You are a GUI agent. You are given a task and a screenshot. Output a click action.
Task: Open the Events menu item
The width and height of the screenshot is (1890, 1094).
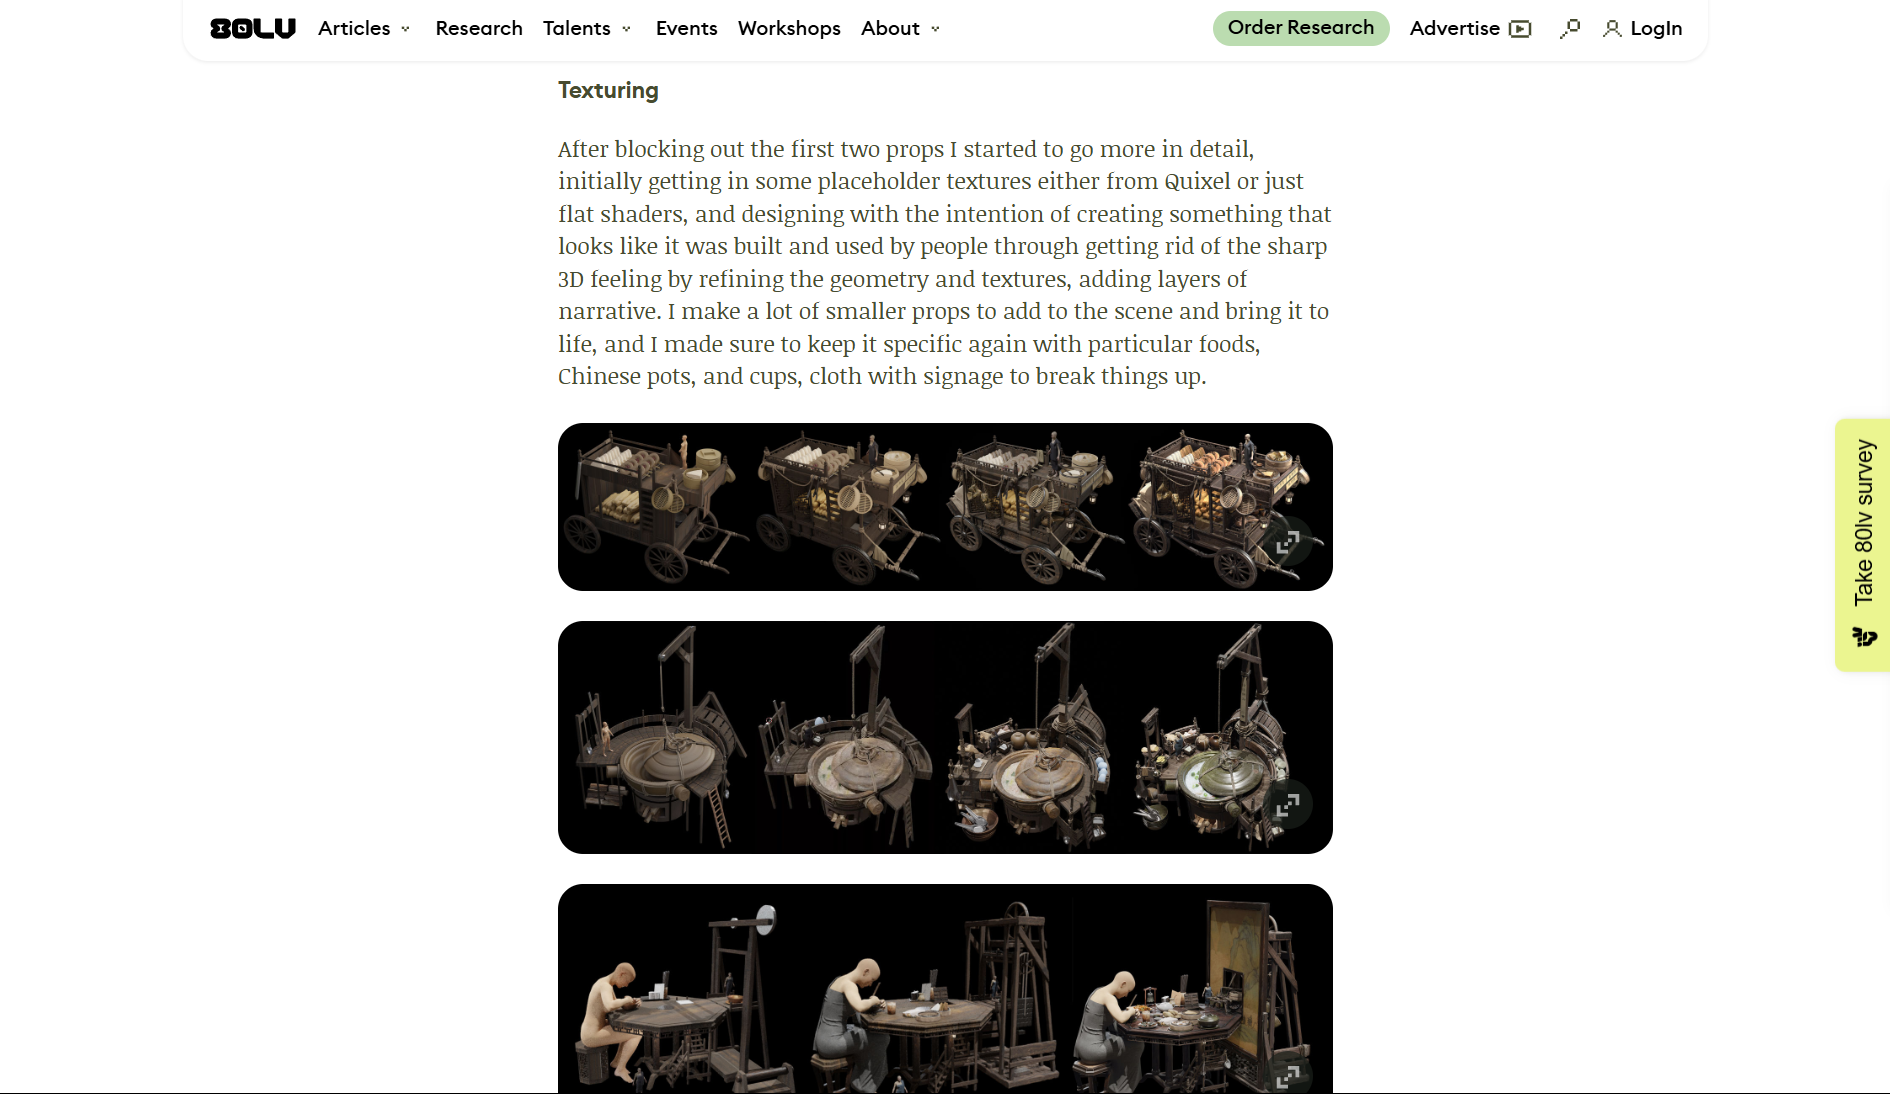pyautogui.click(x=686, y=28)
